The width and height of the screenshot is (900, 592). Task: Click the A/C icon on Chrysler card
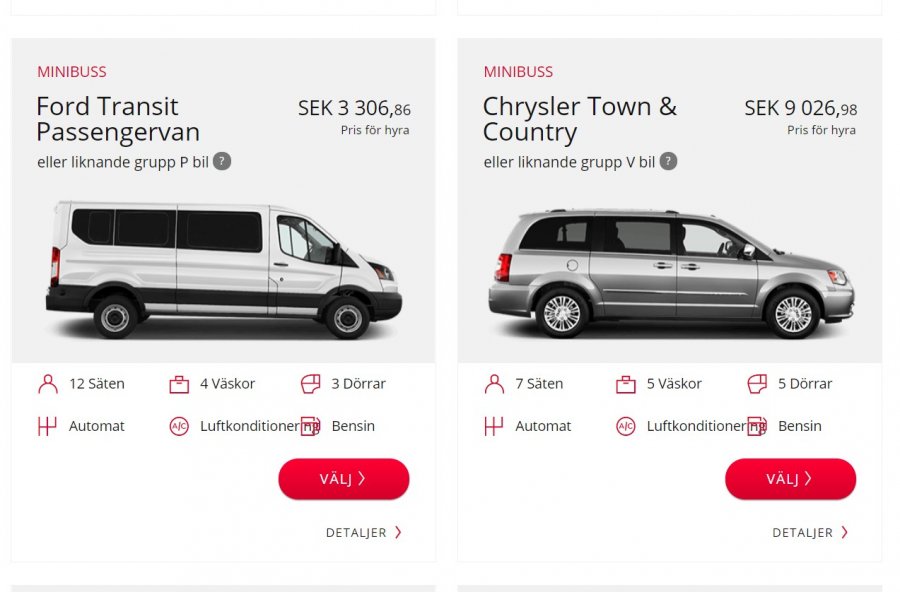[x=625, y=426]
